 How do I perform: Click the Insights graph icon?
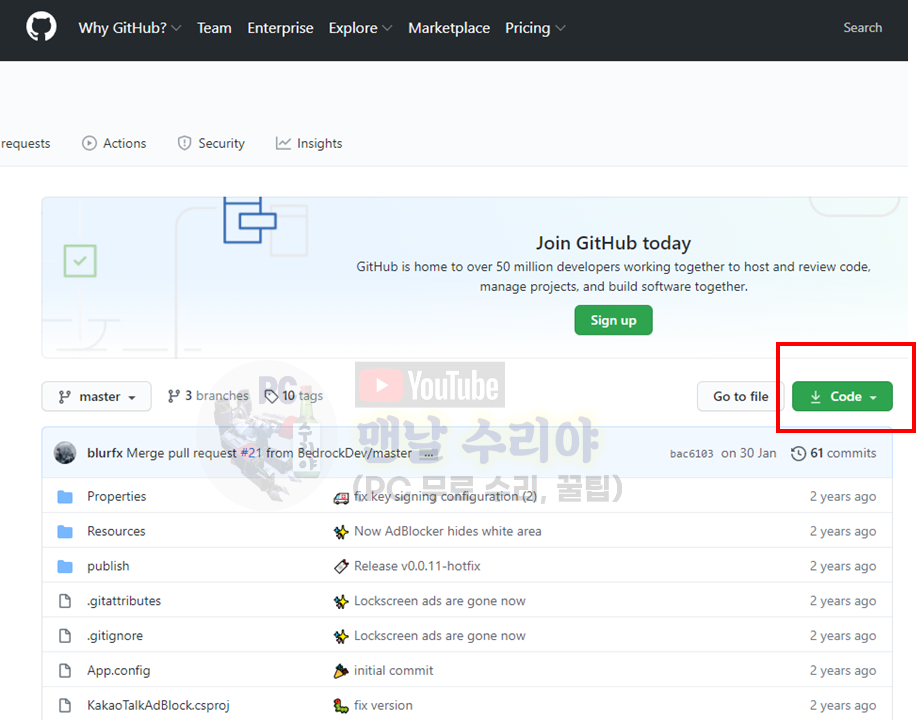(x=283, y=143)
